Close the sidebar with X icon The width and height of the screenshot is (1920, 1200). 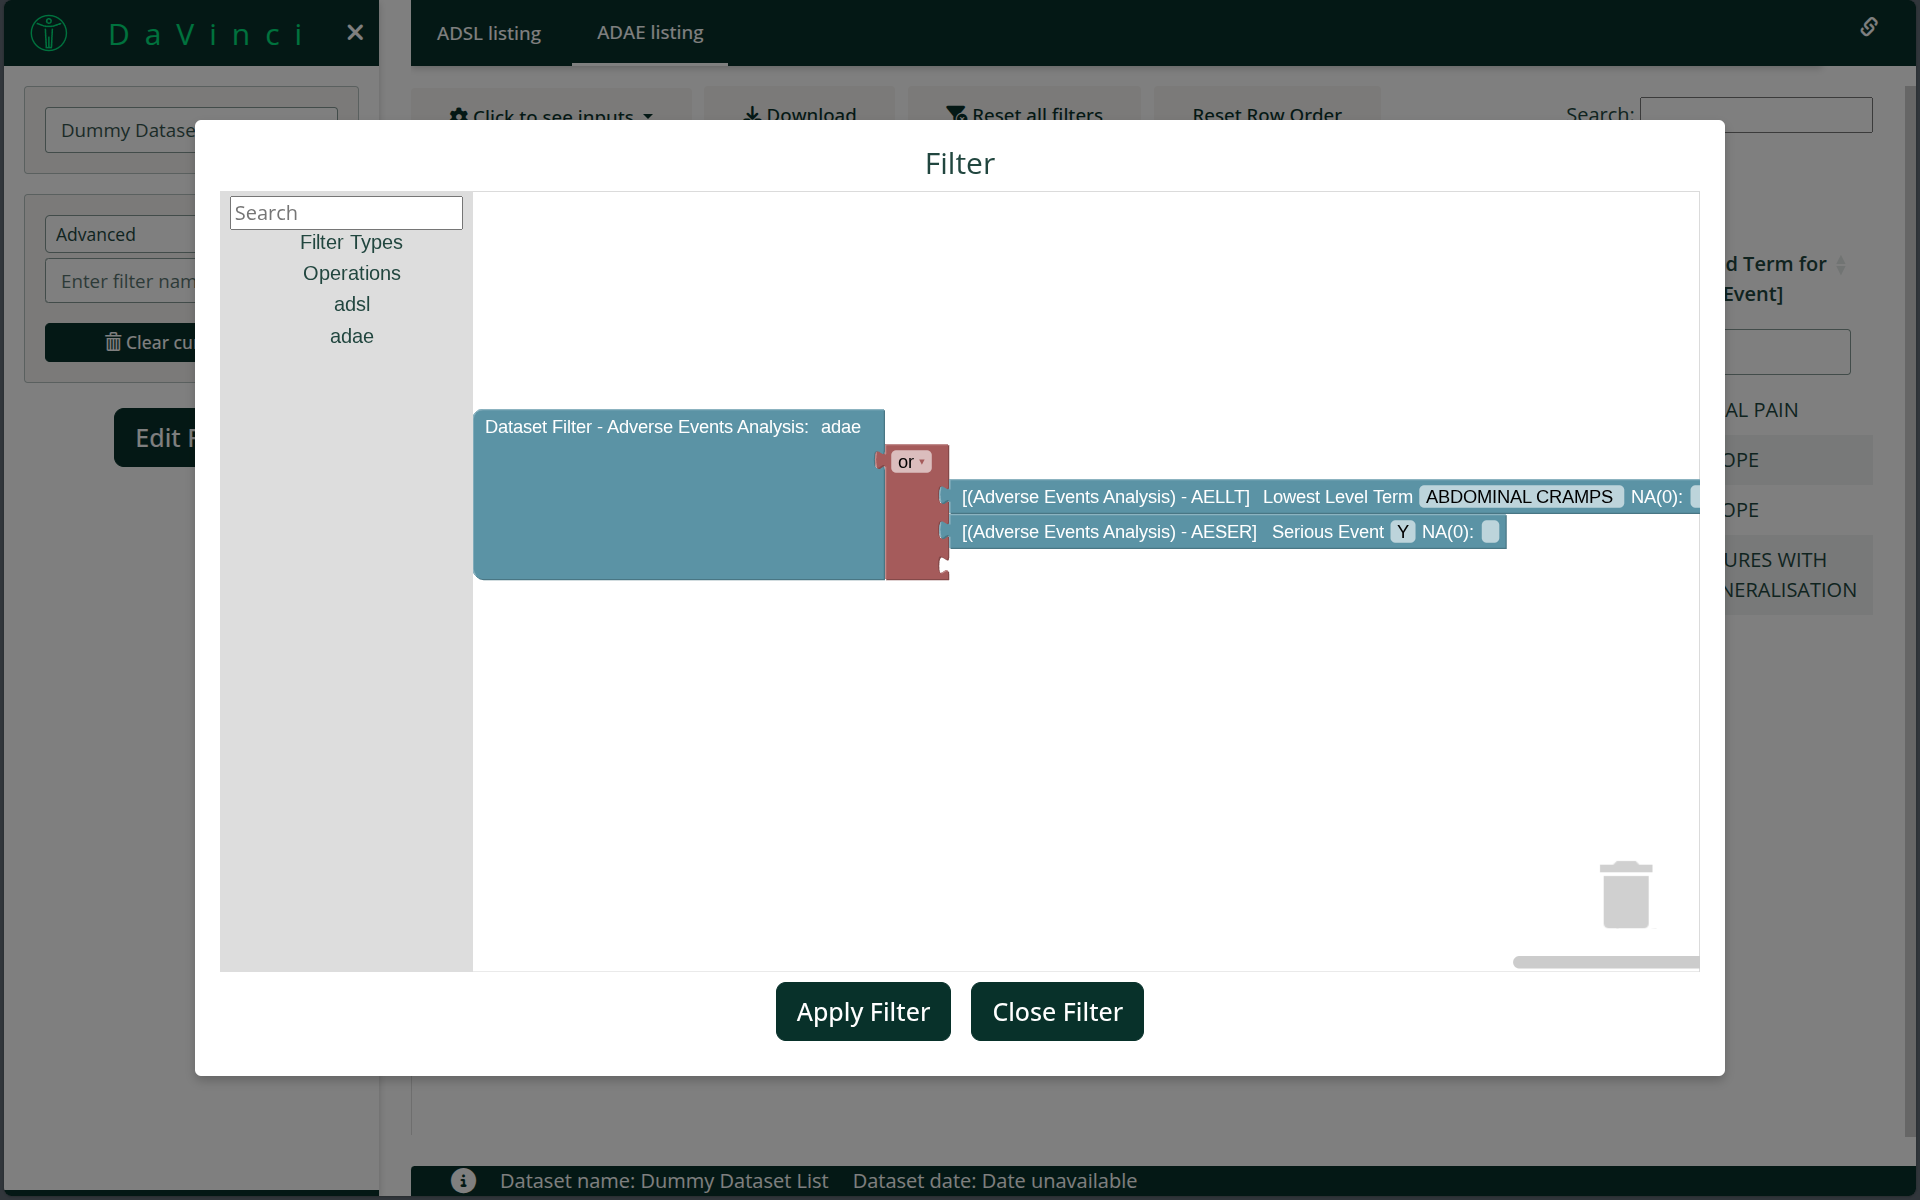[x=355, y=33]
